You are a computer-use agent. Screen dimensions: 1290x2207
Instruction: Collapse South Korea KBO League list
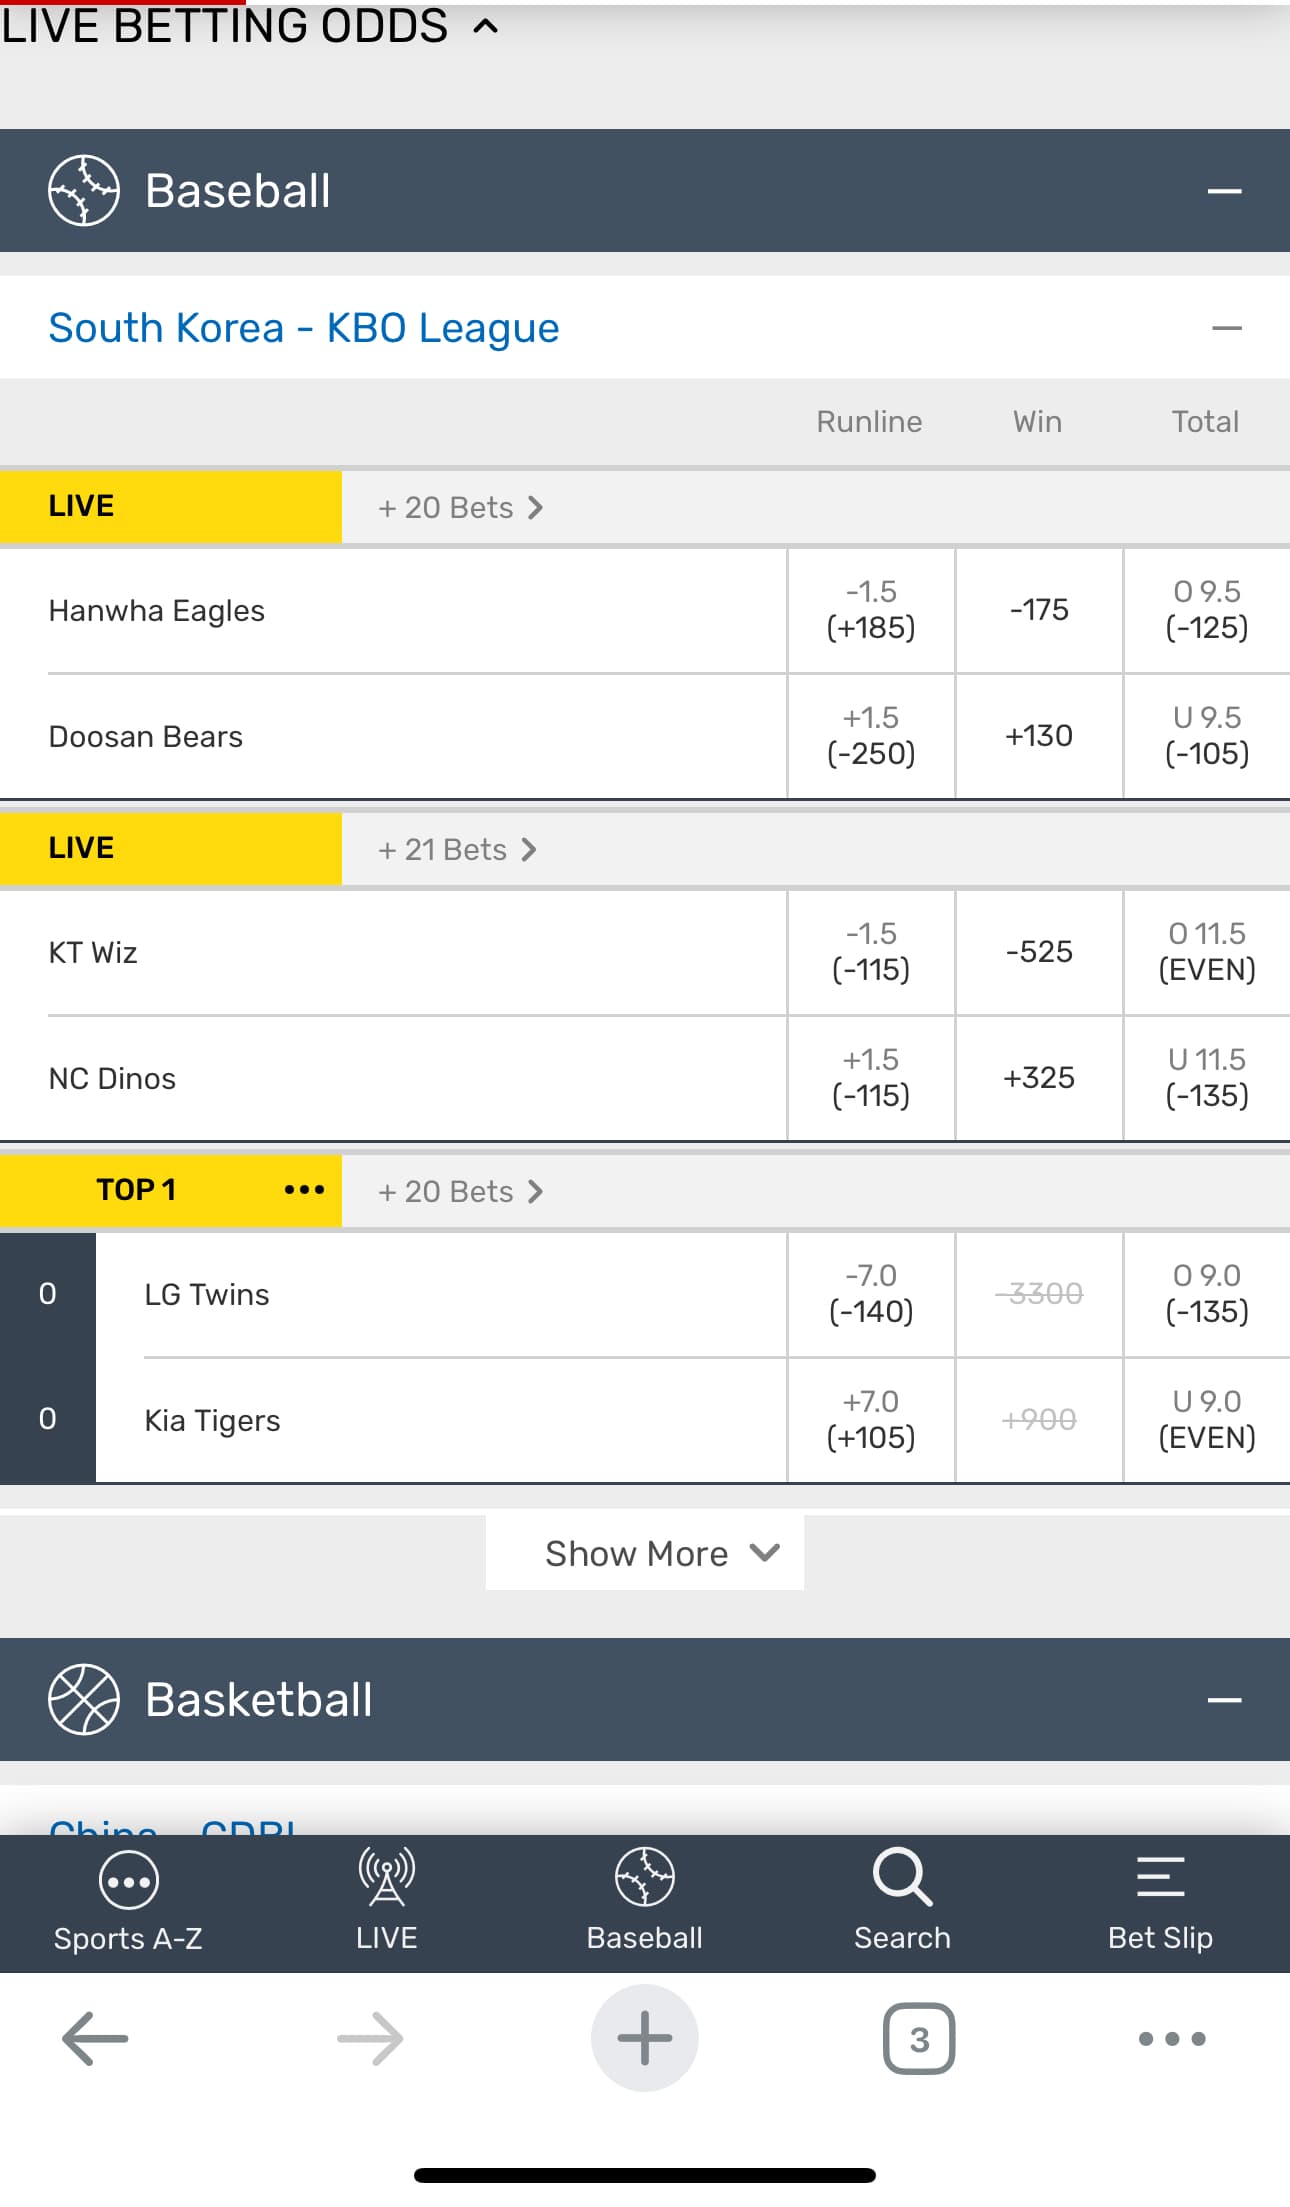1226,328
